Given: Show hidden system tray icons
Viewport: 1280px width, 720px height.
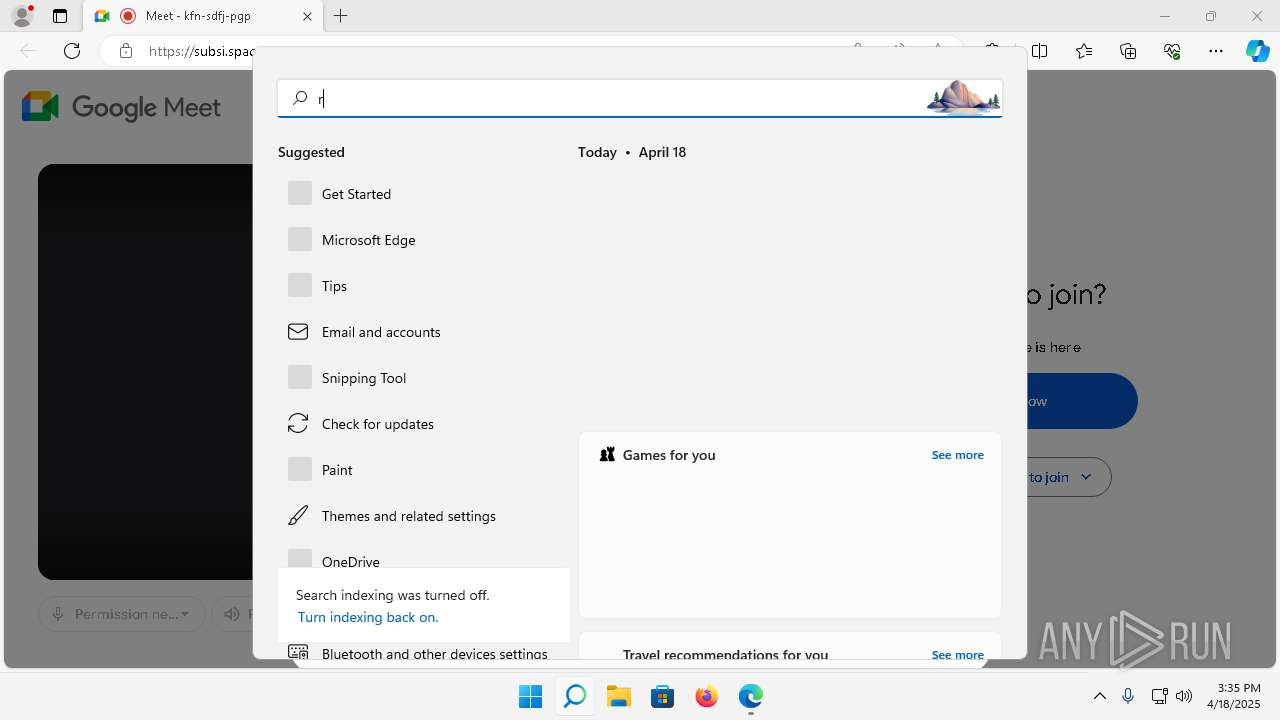Looking at the screenshot, I should (1099, 696).
